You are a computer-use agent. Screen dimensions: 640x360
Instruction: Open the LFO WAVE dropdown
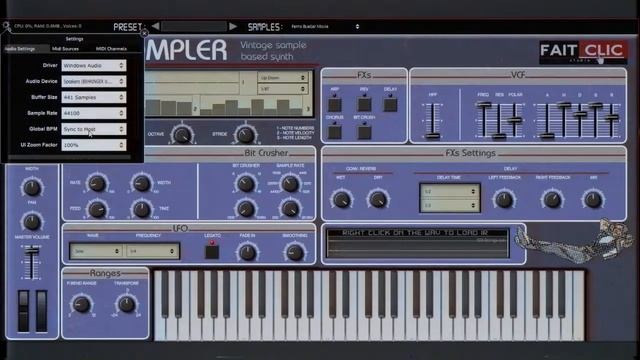pos(96,251)
